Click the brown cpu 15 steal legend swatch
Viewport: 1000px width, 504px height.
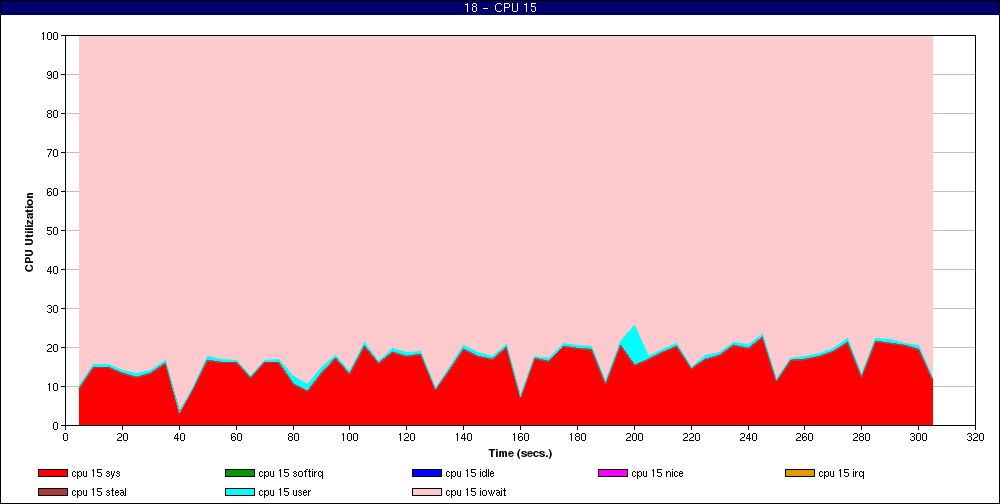pos(53,492)
